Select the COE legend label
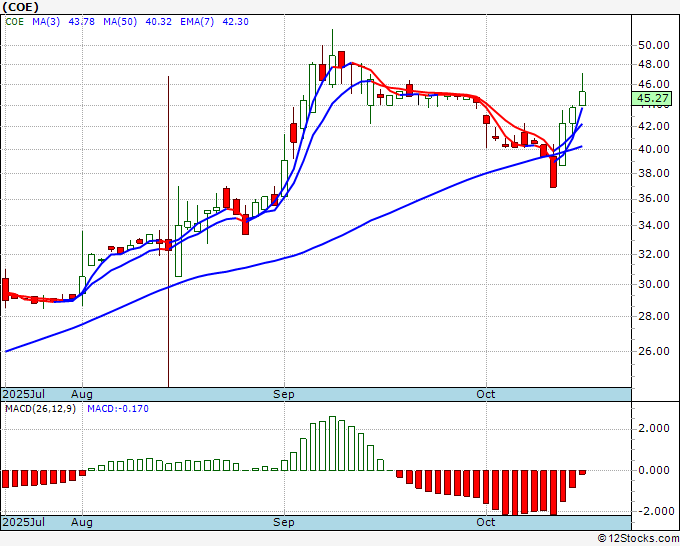This screenshot has height=546, width=680. (14, 22)
